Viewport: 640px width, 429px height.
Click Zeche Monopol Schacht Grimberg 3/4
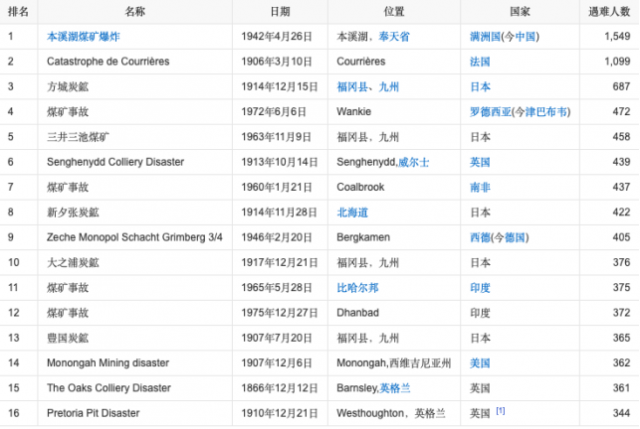pos(135,238)
